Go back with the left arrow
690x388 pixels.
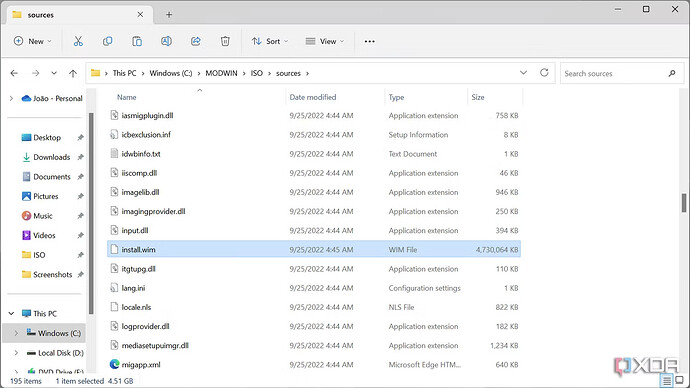pyautogui.click(x=14, y=73)
